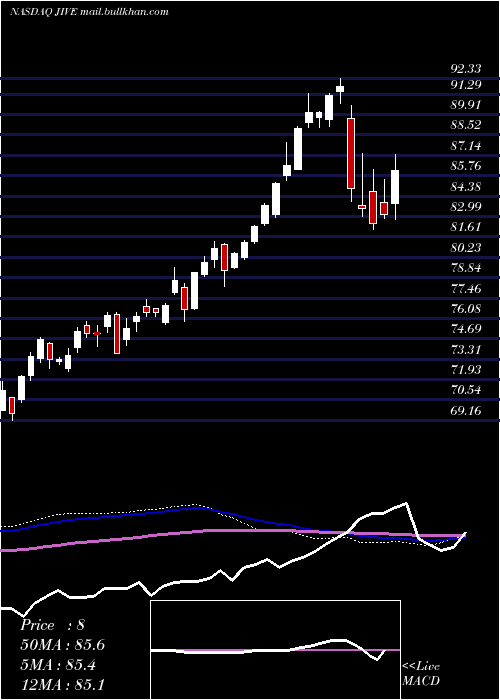The width and height of the screenshot is (500, 700).
Task: Click the 80.23 price axis label
Action: [x=466, y=248]
